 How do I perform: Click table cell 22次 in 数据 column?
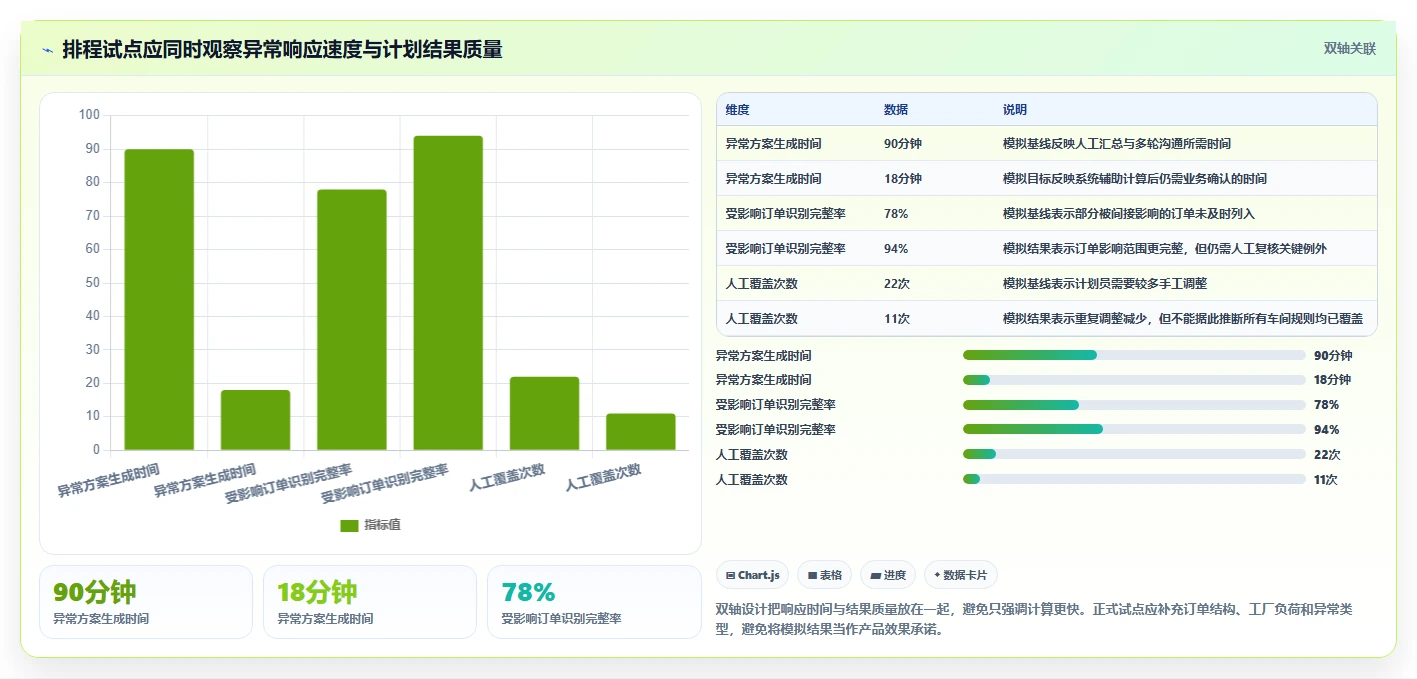(x=897, y=284)
